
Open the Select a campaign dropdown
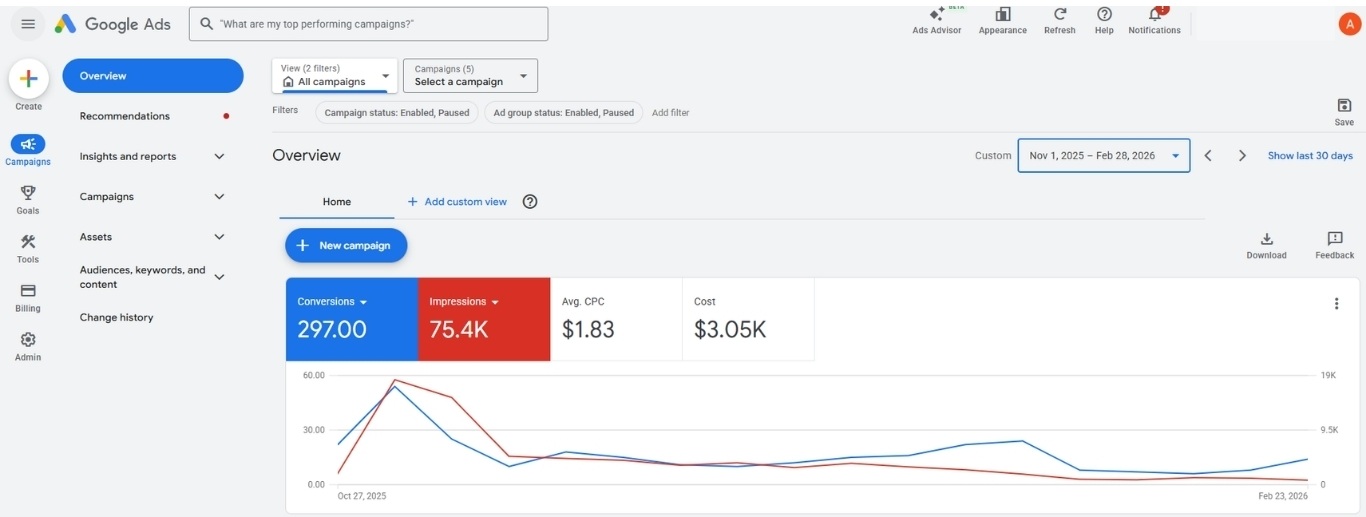click(x=470, y=76)
